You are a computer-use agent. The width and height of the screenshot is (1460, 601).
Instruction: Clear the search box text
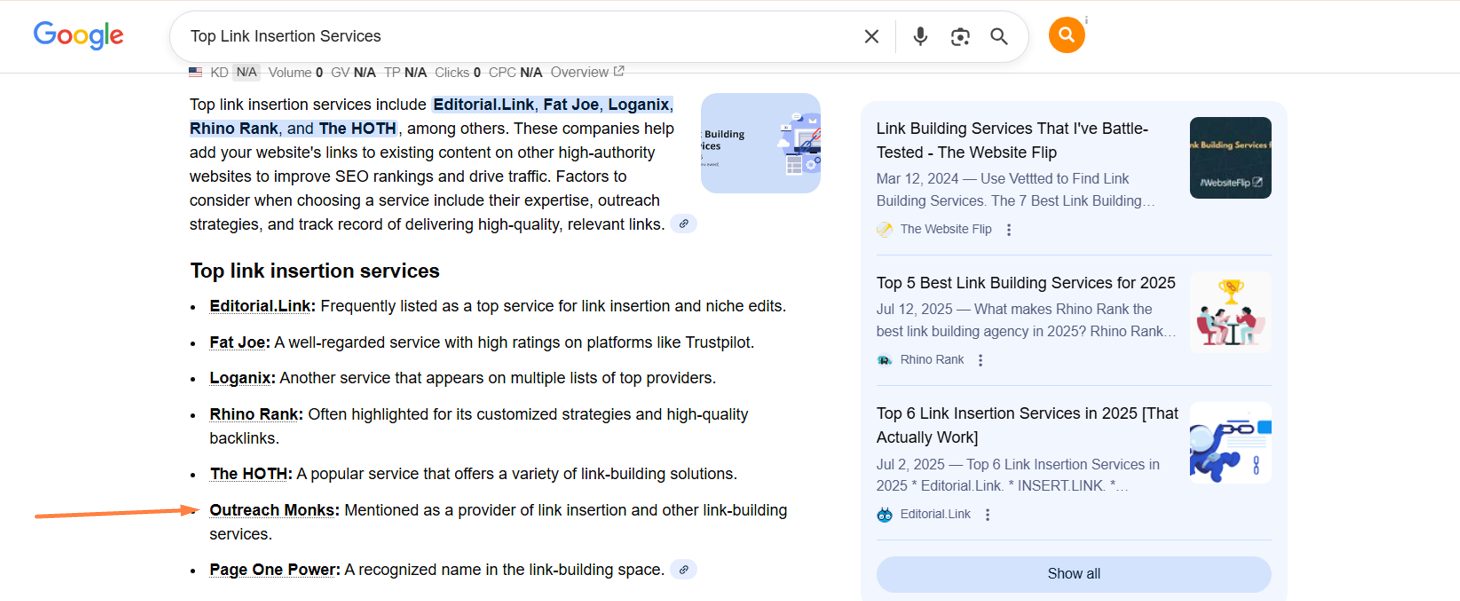pos(871,37)
